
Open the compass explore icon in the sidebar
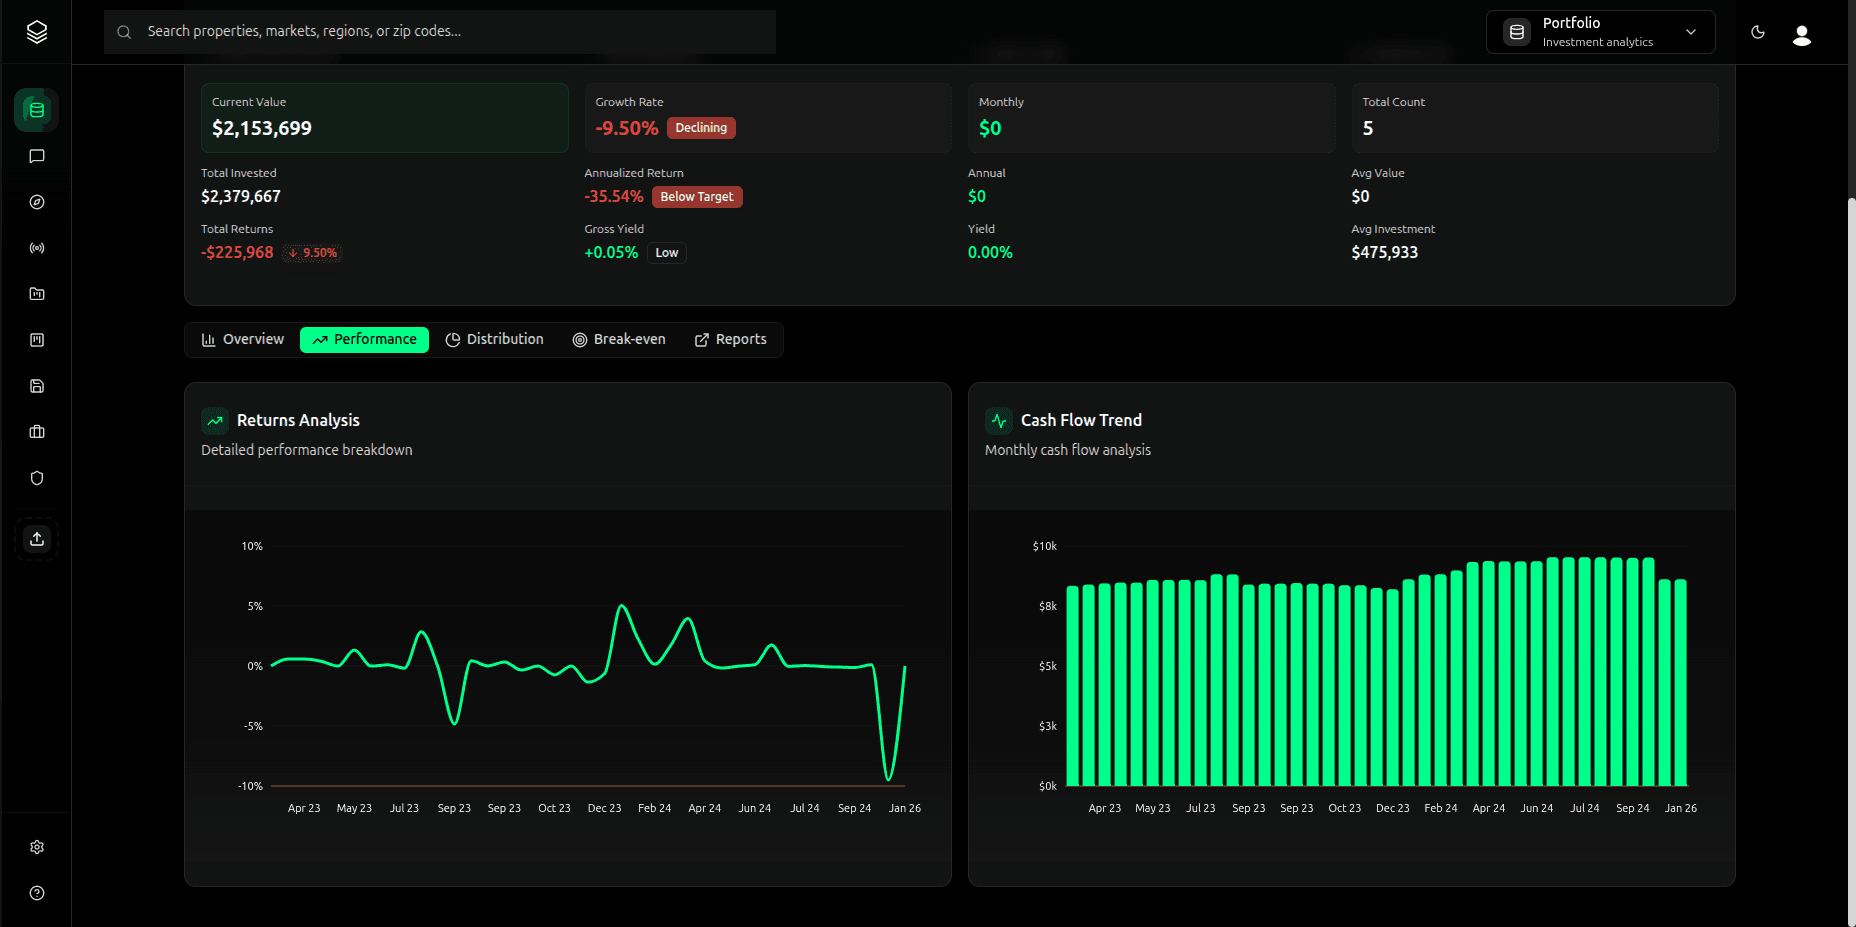37,202
